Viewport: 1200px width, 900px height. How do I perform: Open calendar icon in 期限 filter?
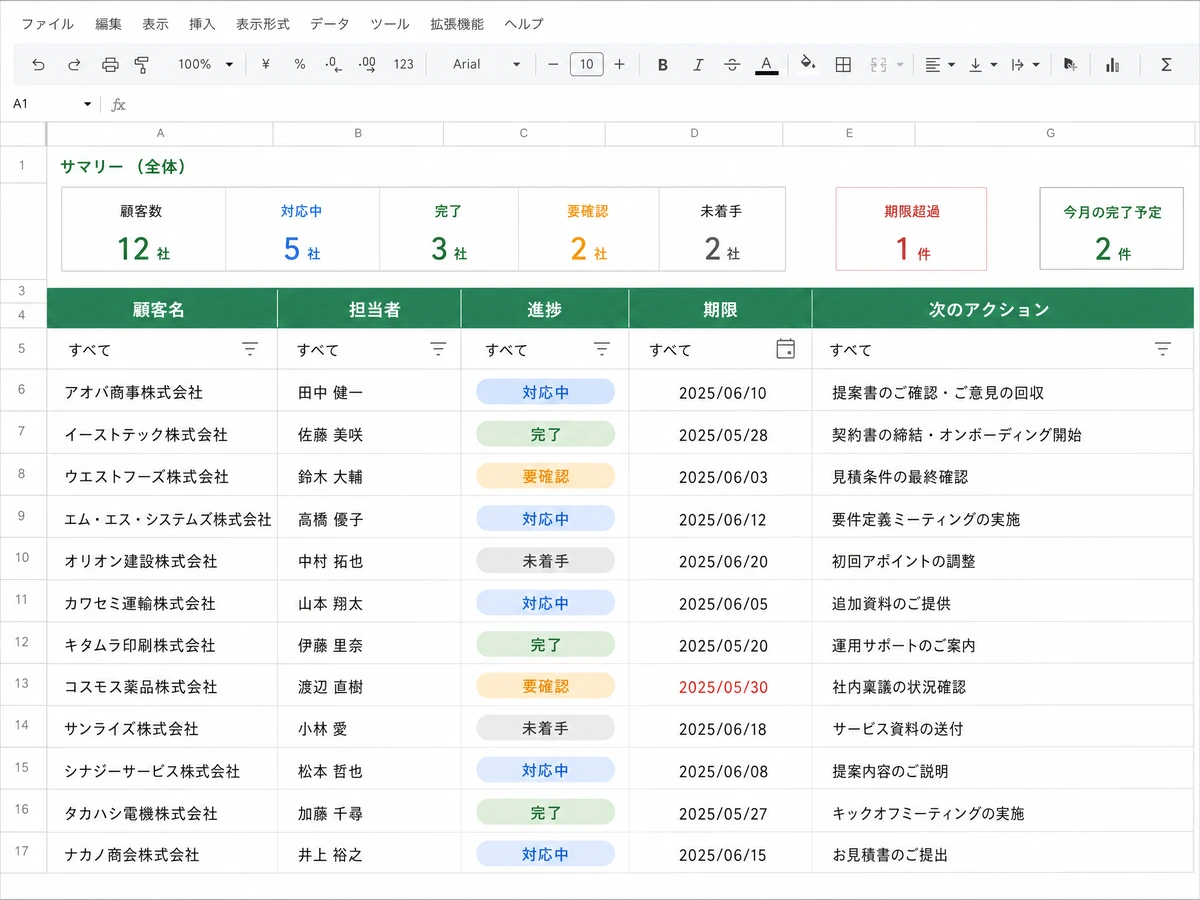786,348
